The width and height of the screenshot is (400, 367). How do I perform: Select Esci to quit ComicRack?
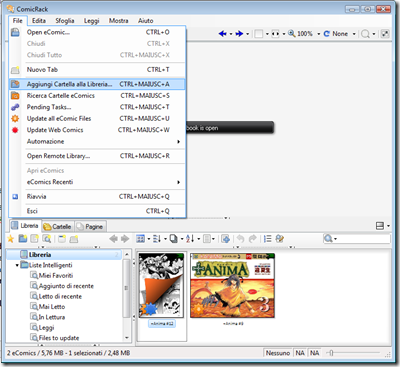click(97, 211)
